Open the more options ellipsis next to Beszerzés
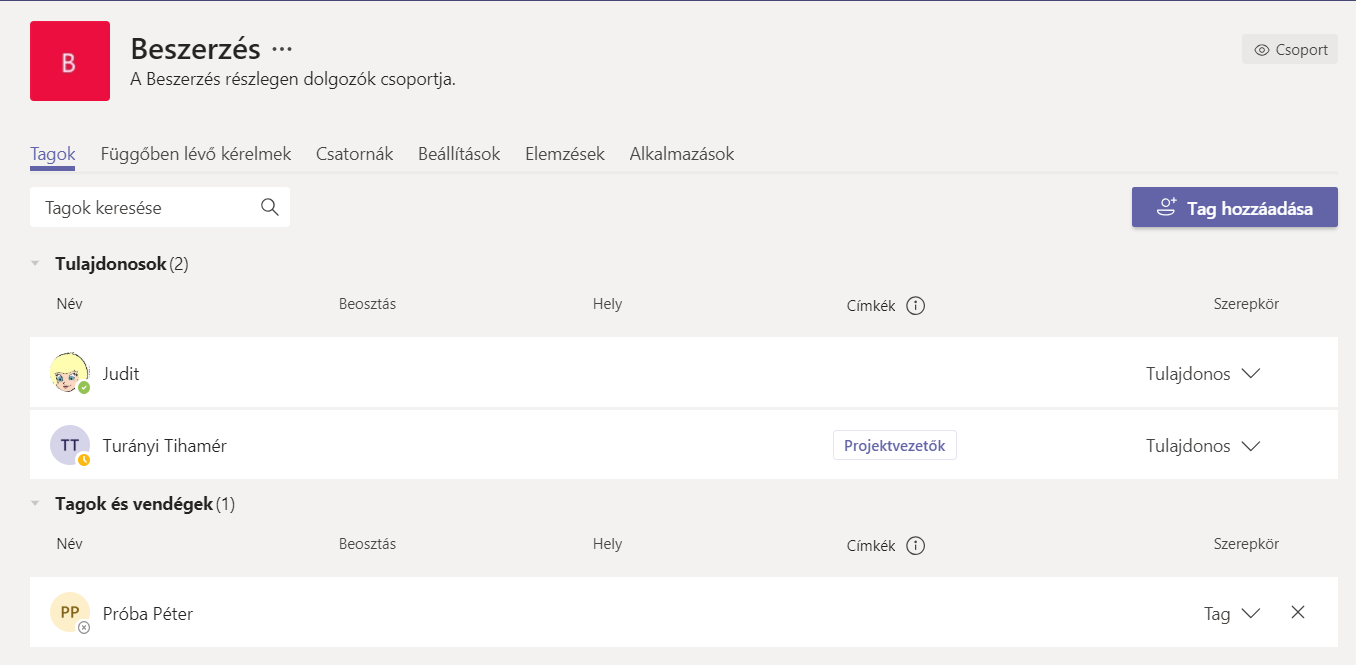 tap(282, 49)
